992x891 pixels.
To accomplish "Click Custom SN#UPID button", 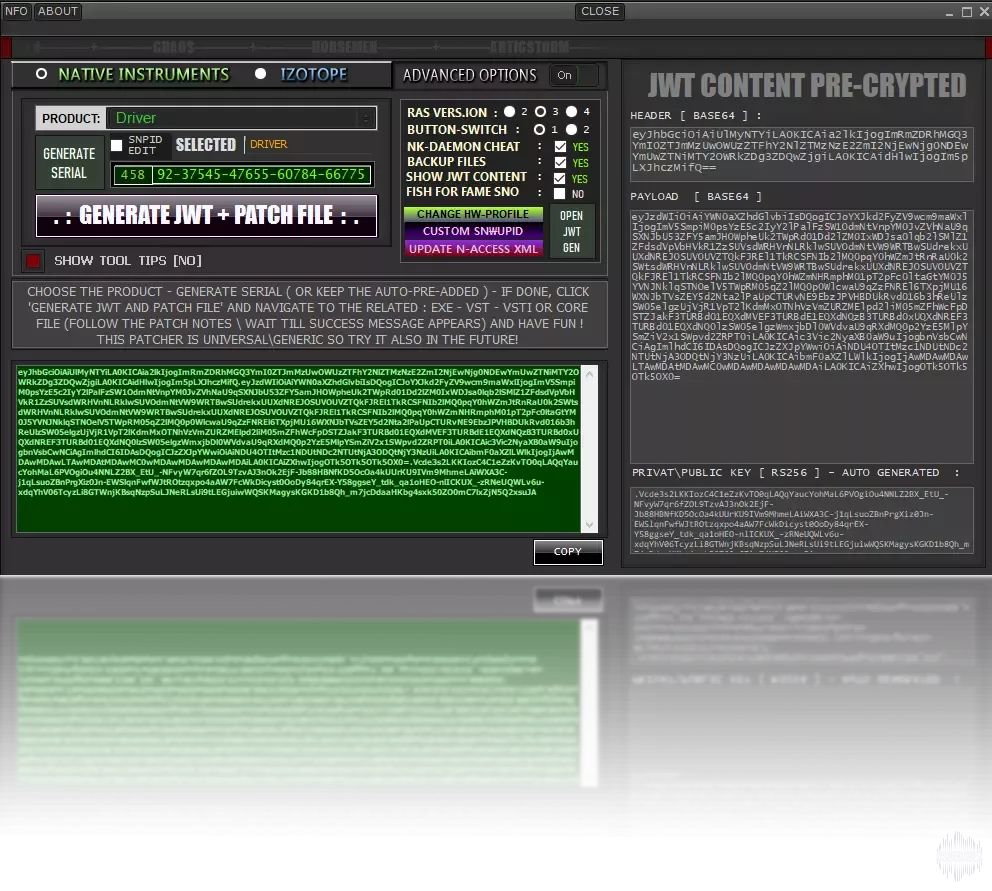I will 473,231.
